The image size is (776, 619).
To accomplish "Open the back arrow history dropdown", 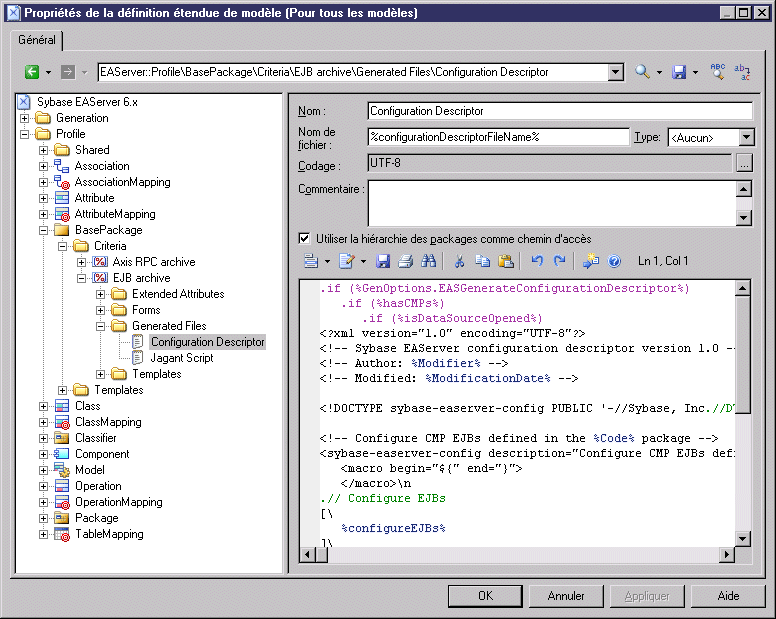I will click(x=48, y=73).
